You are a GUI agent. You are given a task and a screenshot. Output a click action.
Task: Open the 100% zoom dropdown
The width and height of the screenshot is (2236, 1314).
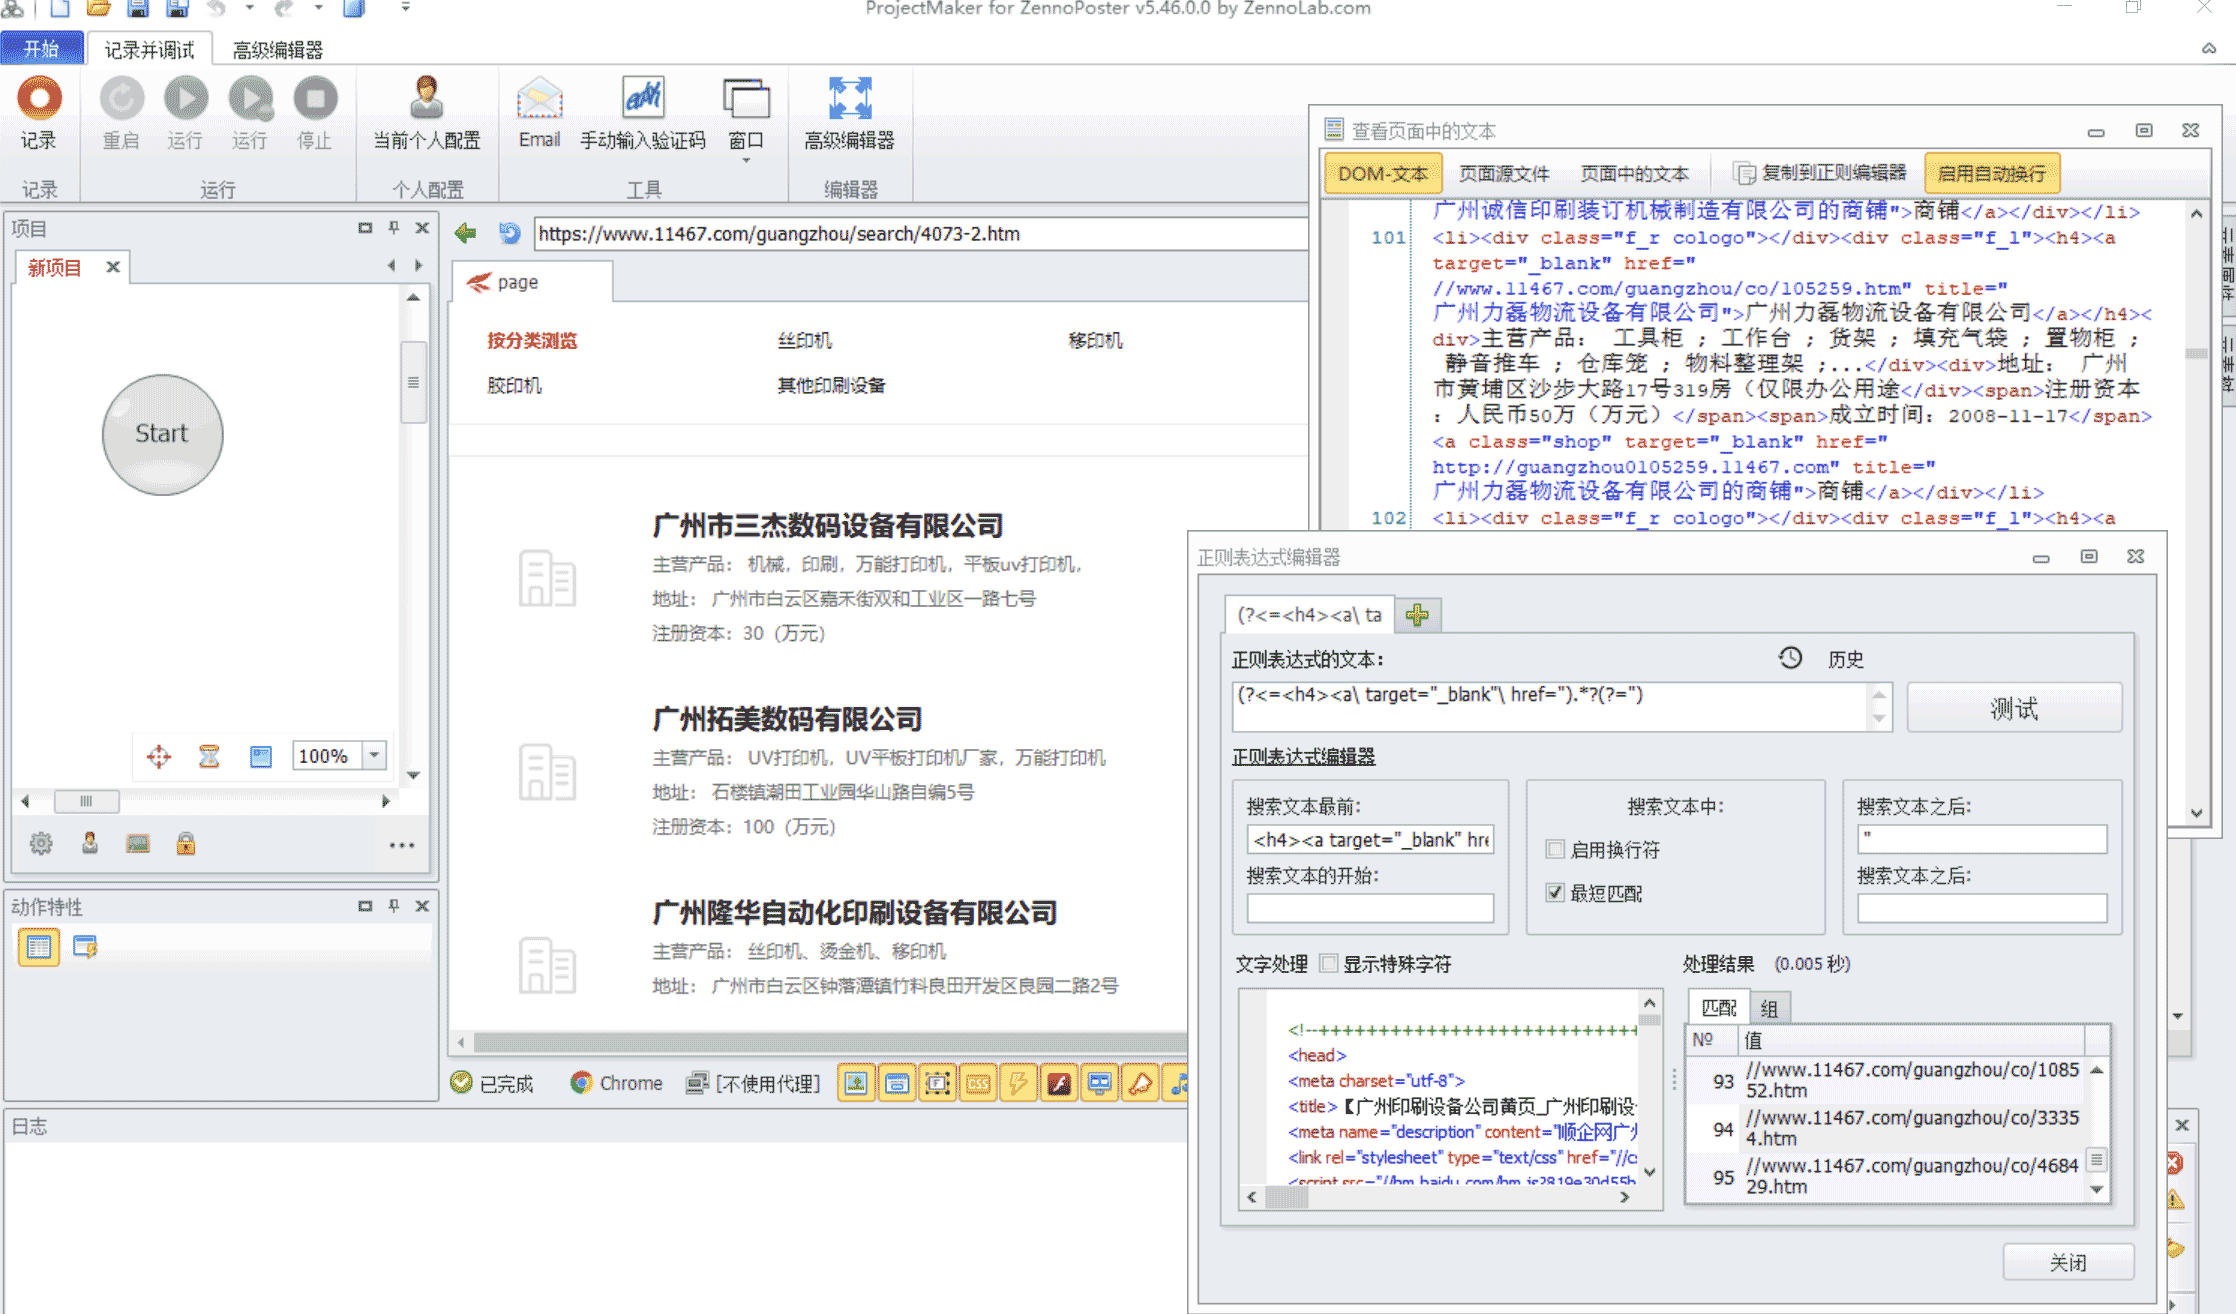375,755
